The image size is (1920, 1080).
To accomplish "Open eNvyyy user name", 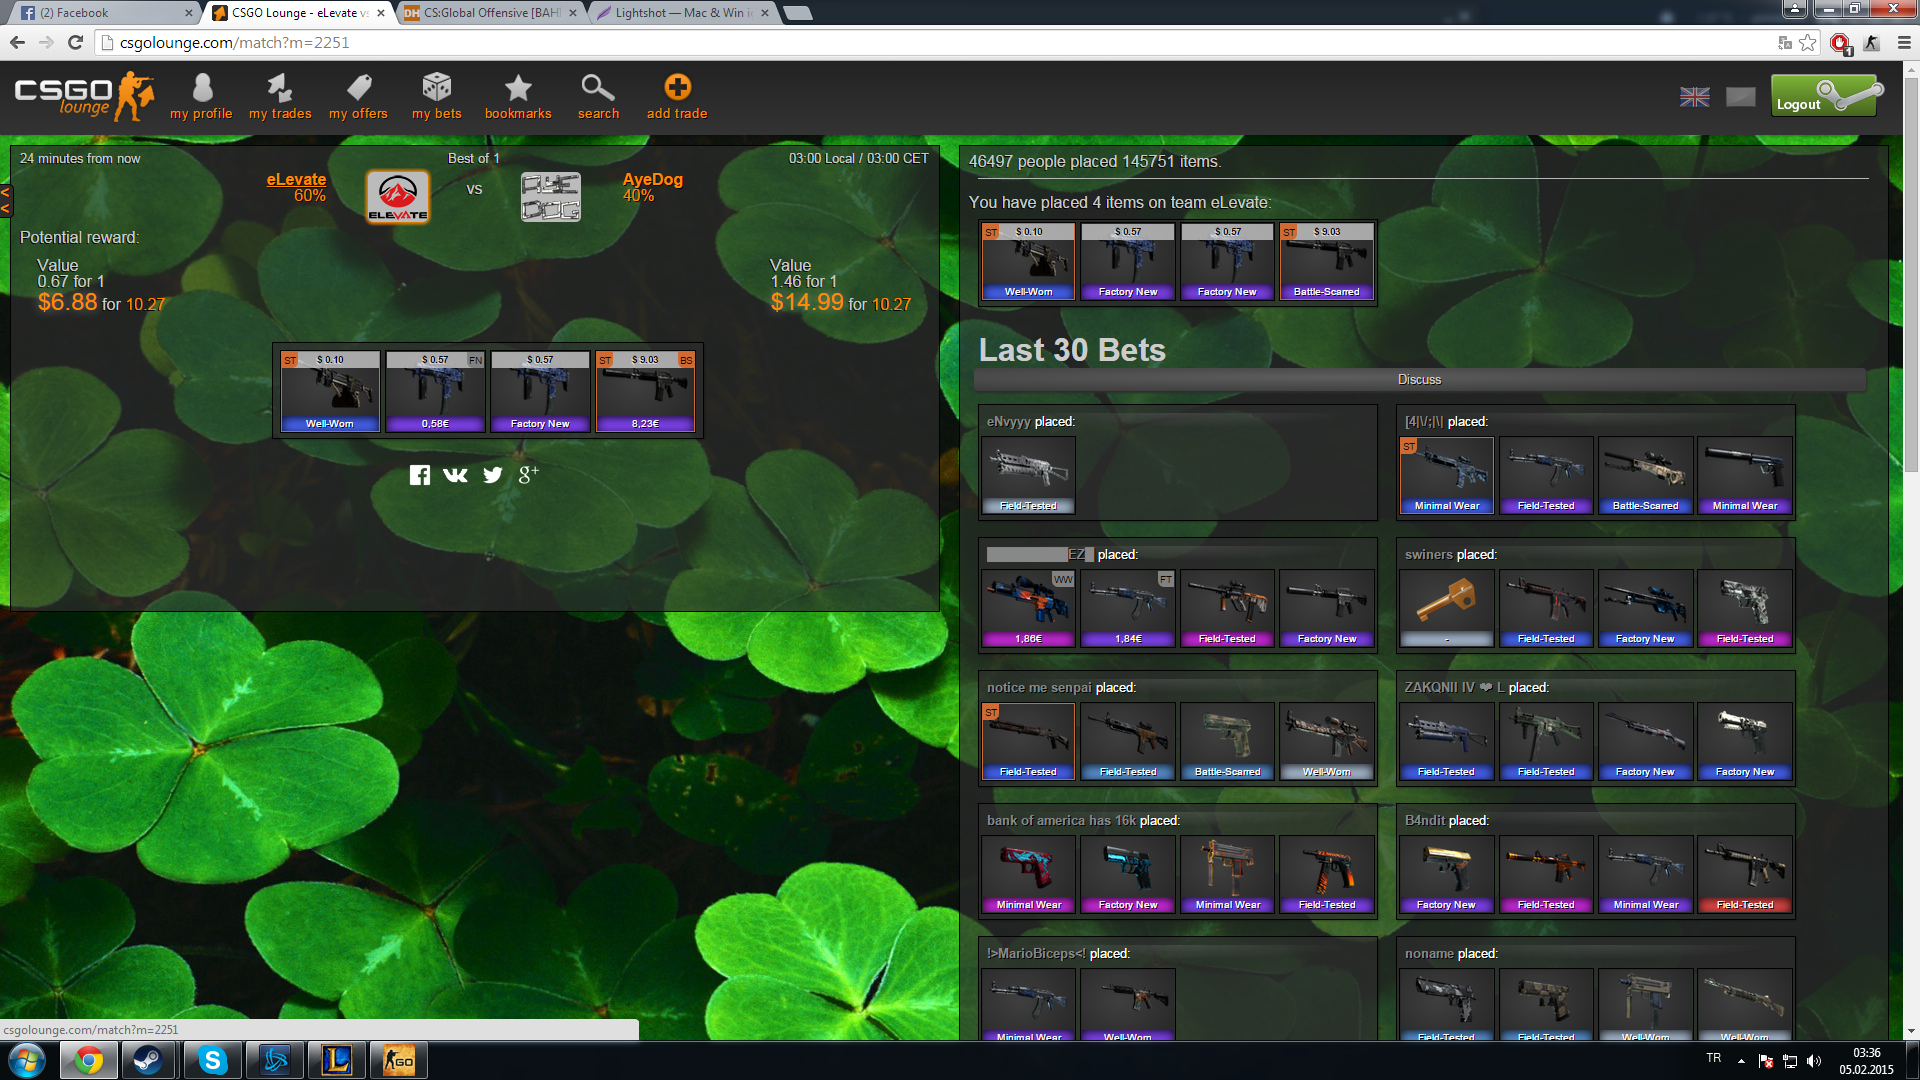I will click(x=1009, y=422).
